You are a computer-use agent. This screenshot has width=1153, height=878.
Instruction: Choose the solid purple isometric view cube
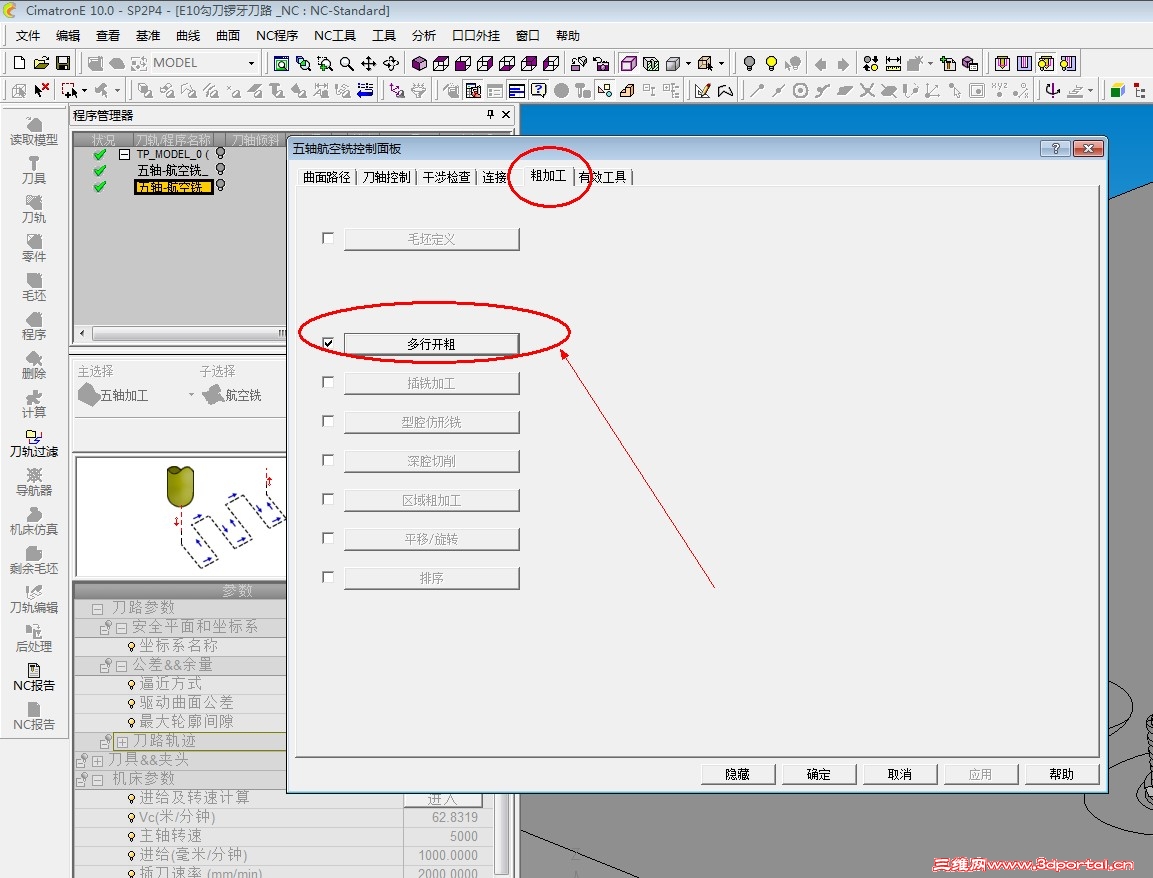[419, 64]
